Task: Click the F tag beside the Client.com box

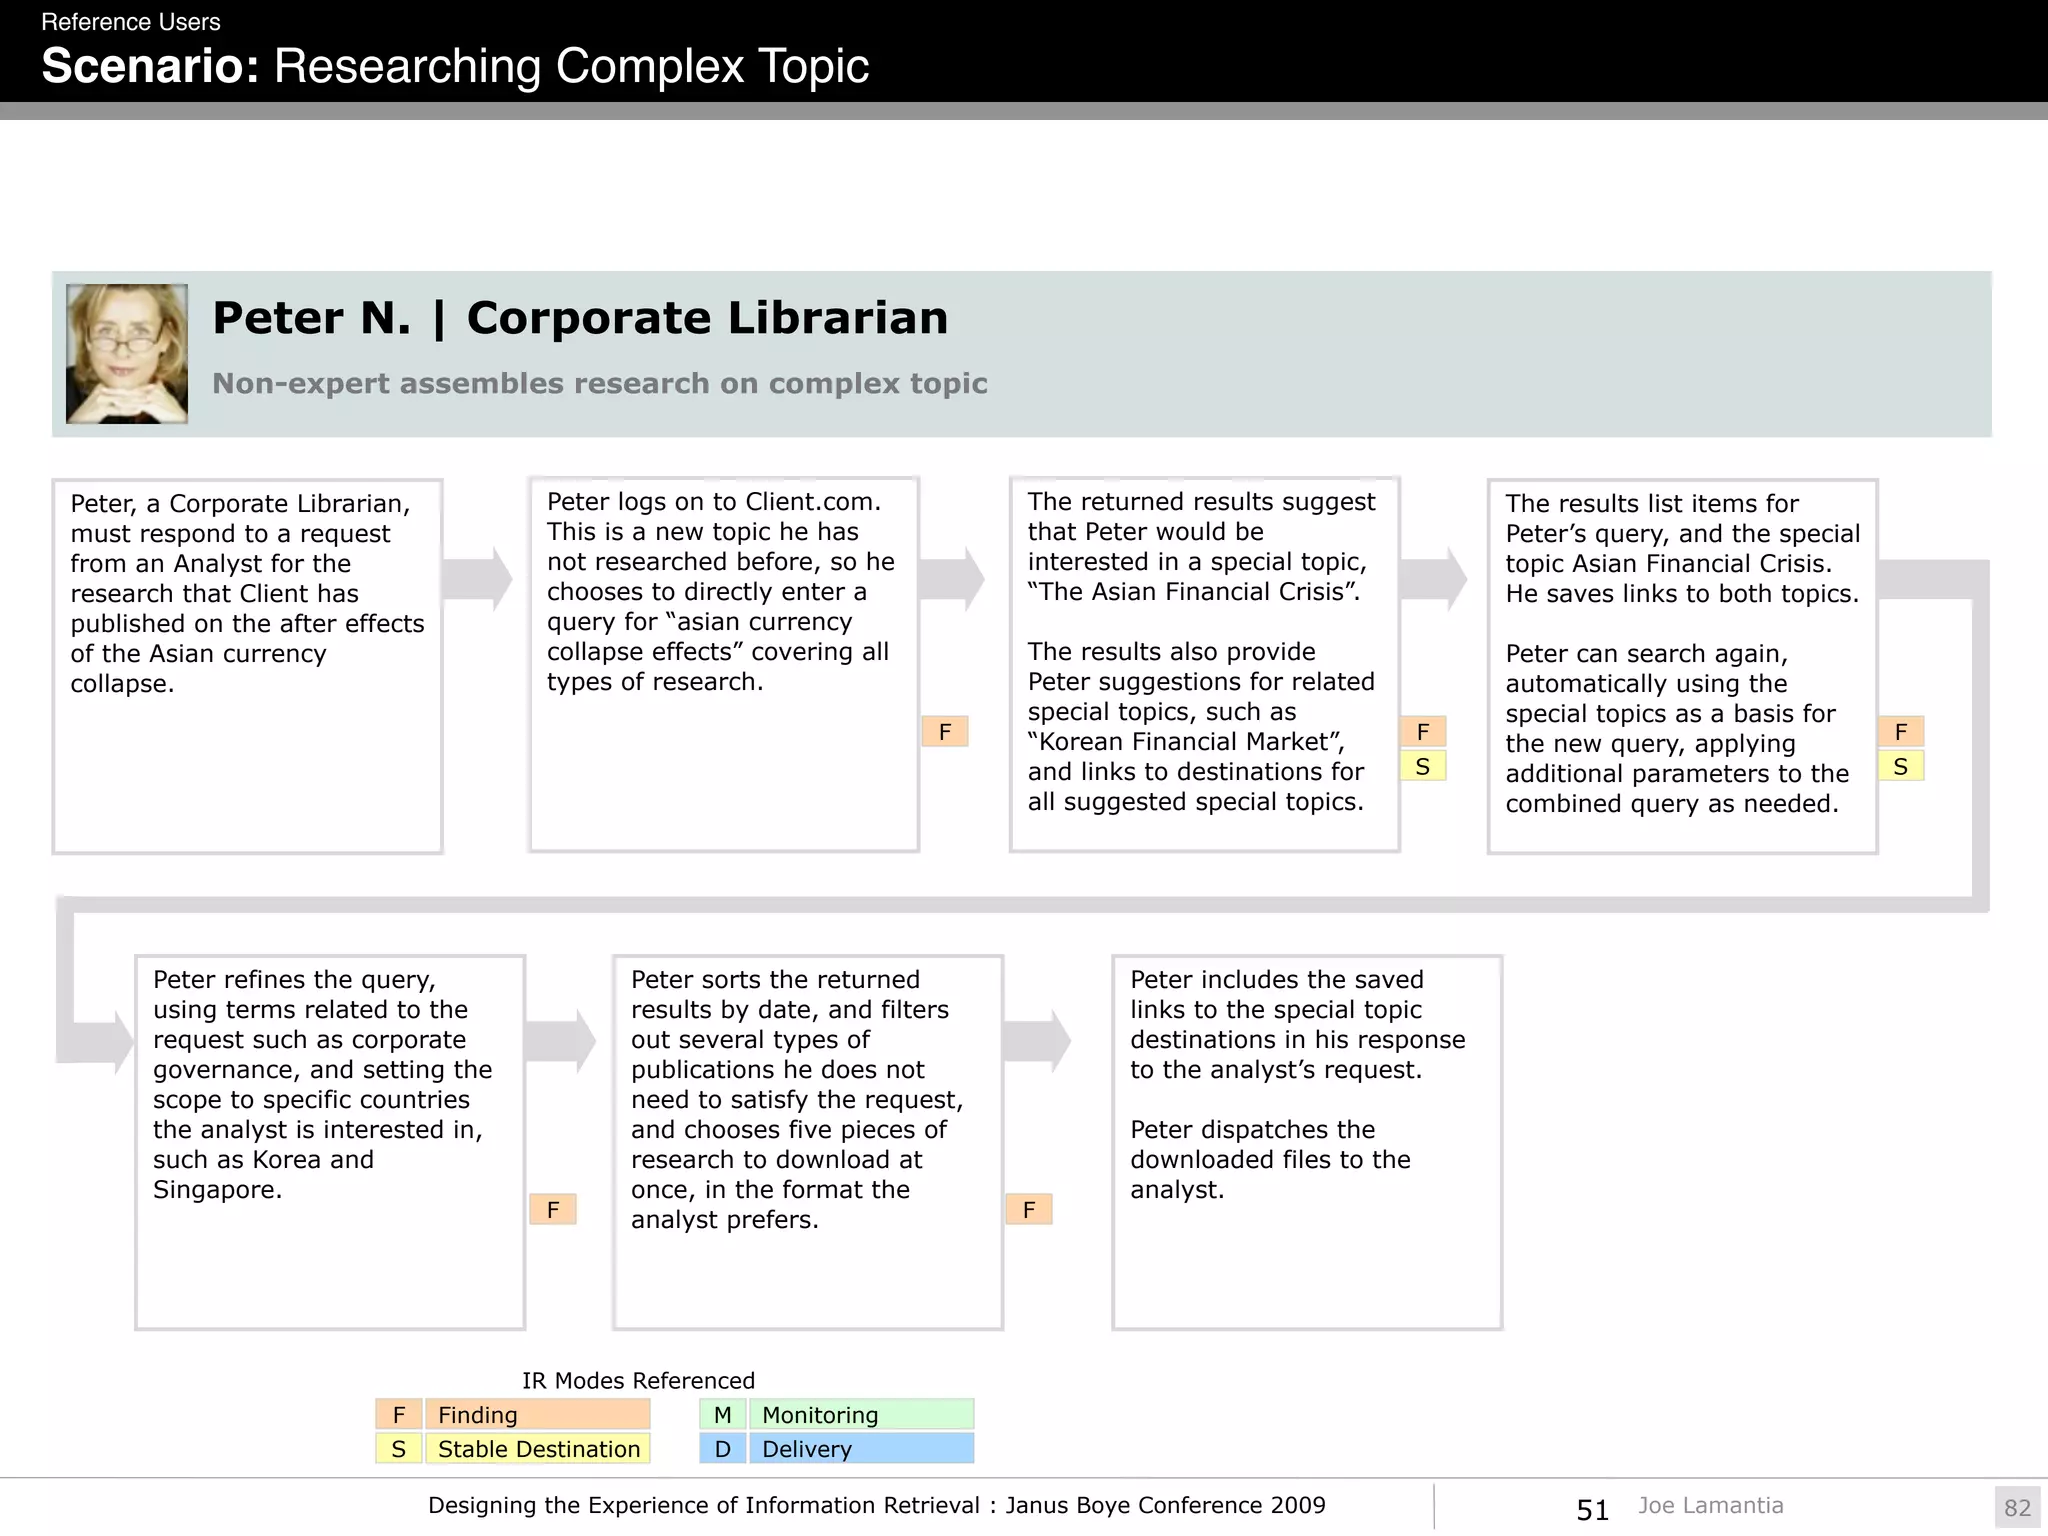Action: (945, 732)
